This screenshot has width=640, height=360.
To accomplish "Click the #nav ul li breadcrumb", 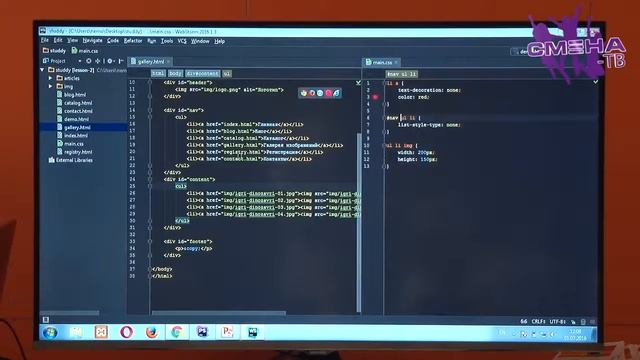I will click(x=402, y=74).
